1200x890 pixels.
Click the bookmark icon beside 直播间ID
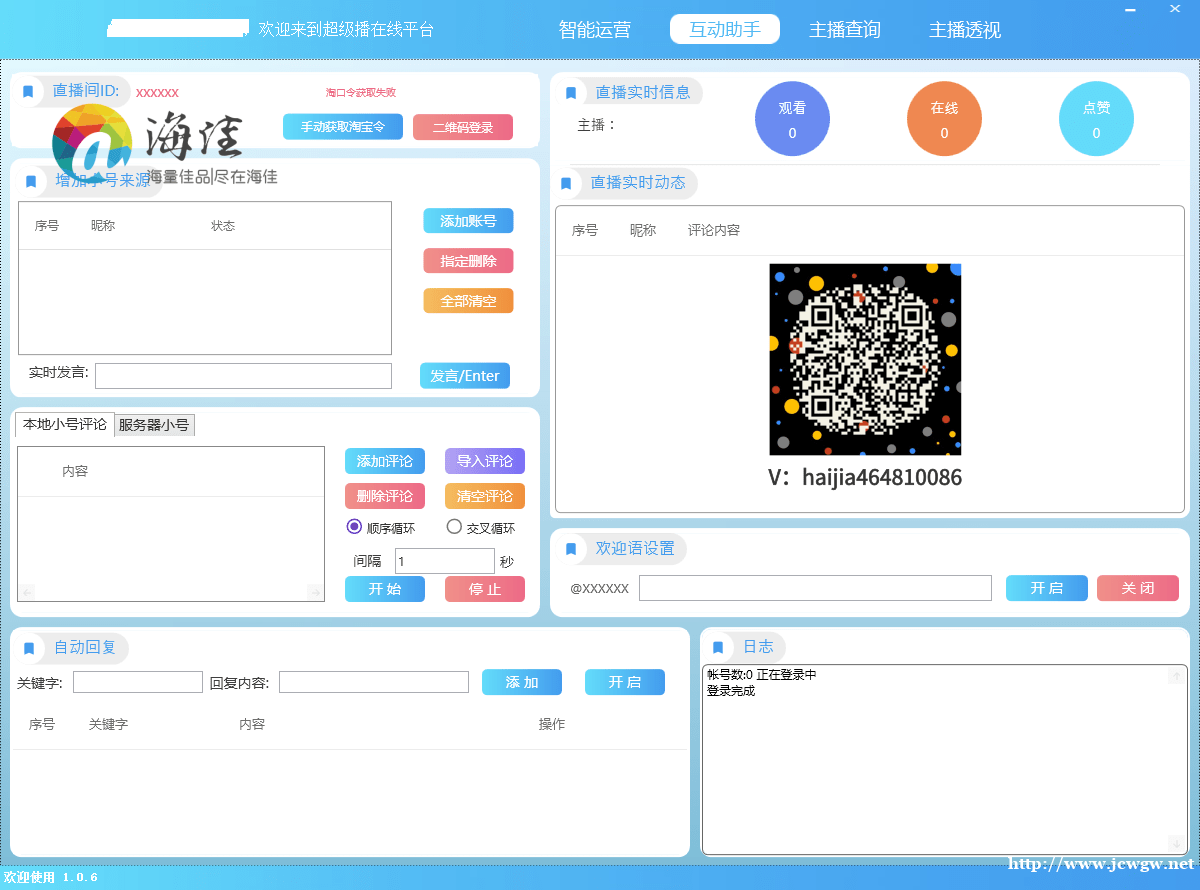(28, 91)
